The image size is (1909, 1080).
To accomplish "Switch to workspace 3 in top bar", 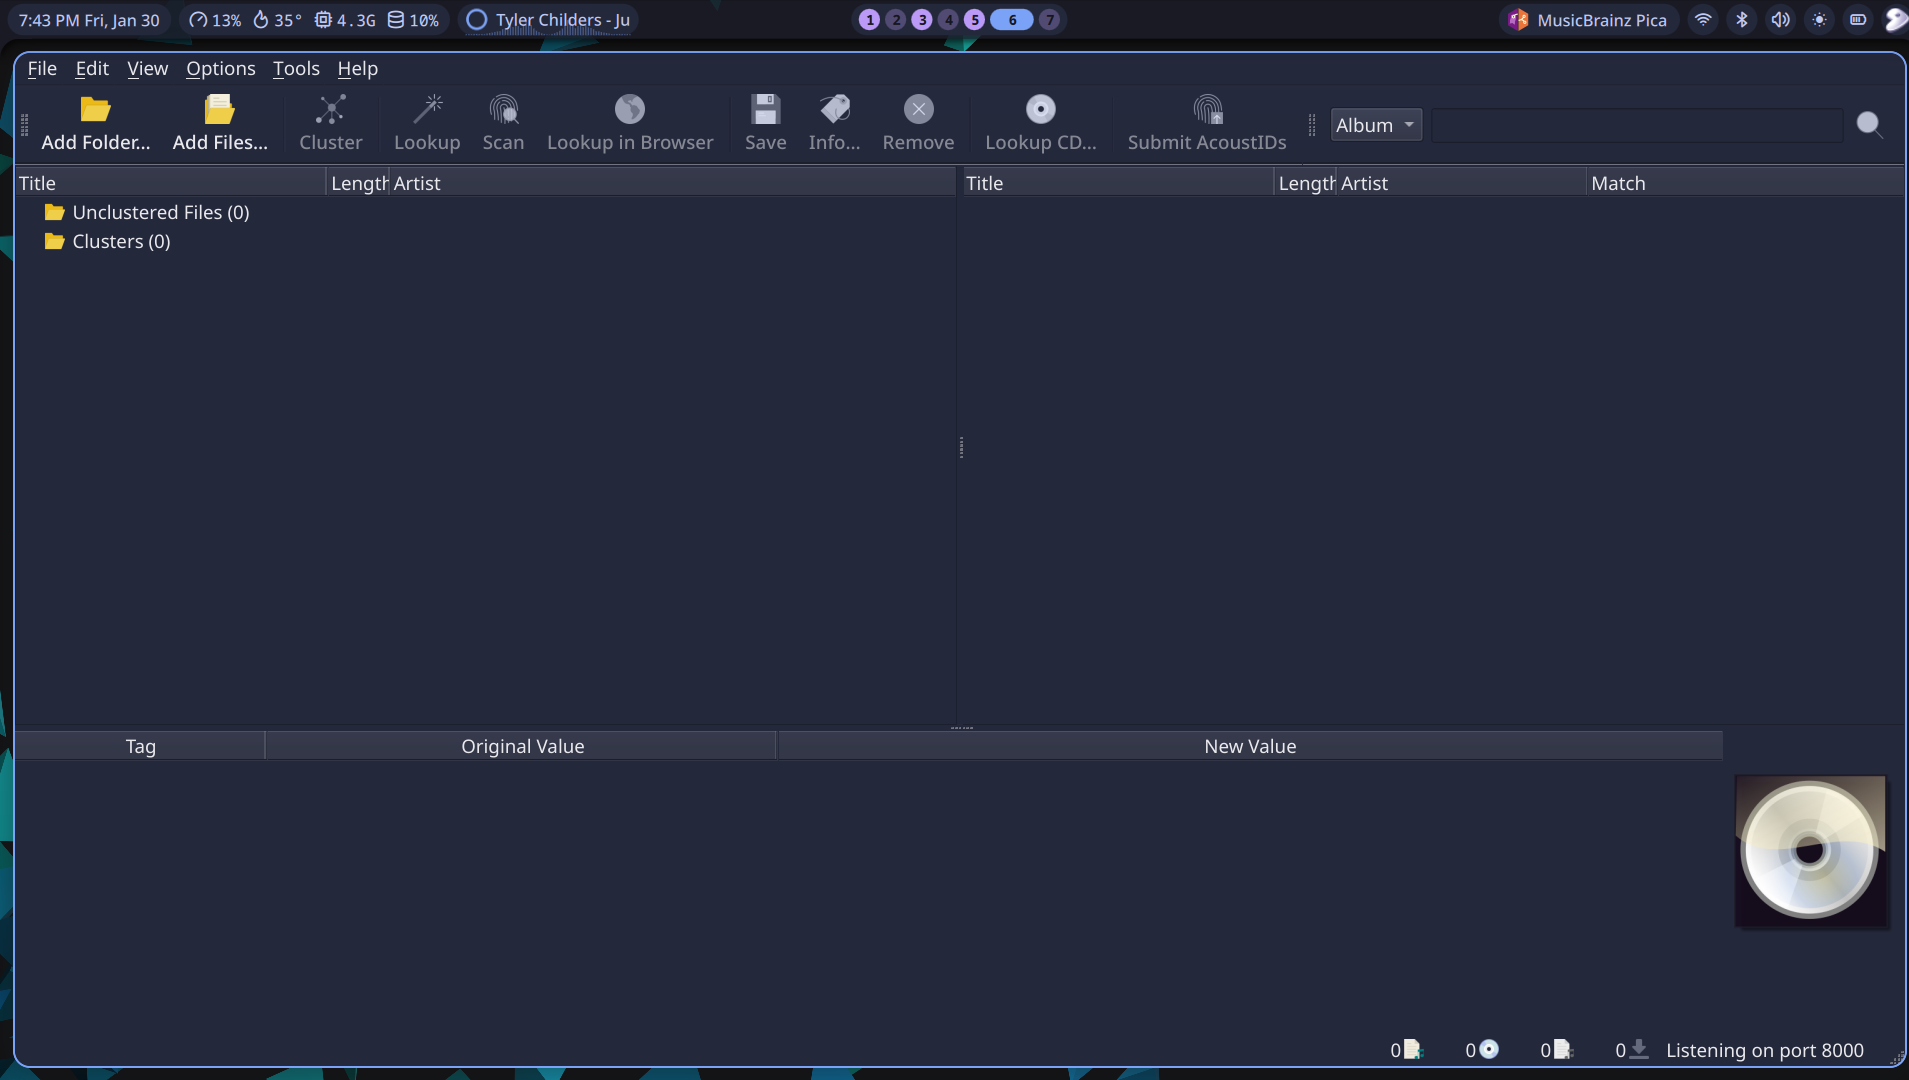I will click(x=922, y=20).
